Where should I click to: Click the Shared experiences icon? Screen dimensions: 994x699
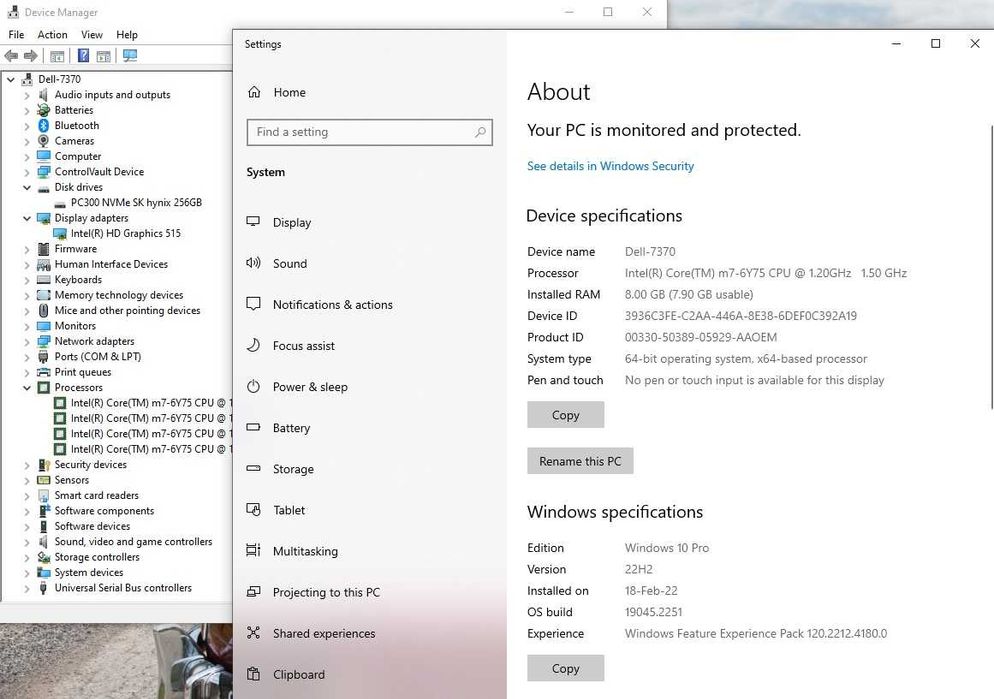(x=254, y=633)
